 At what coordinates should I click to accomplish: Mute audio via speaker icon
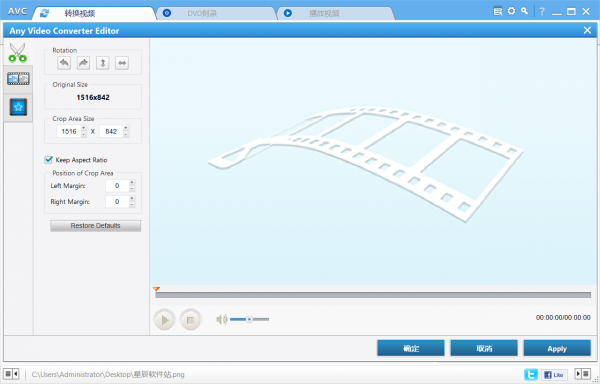coord(222,319)
